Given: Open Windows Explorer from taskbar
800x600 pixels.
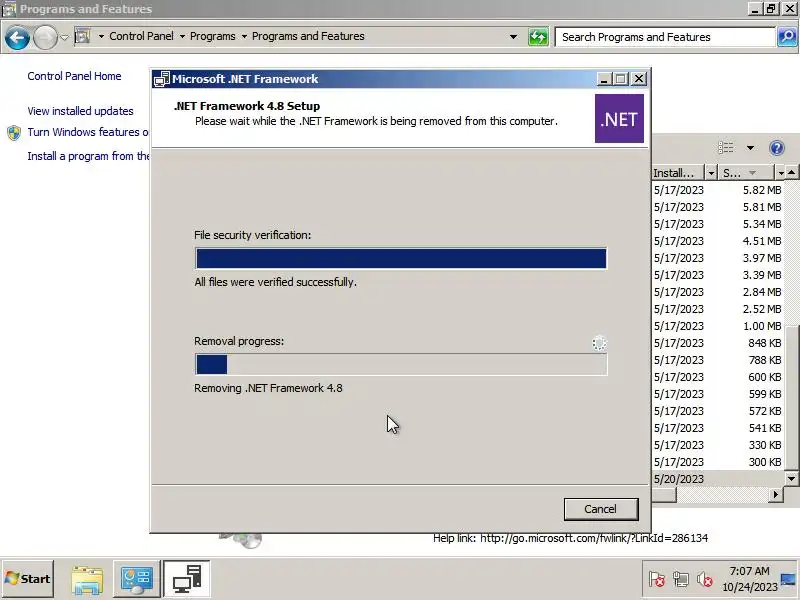Looking at the screenshot, I should (x=87, y=580).
